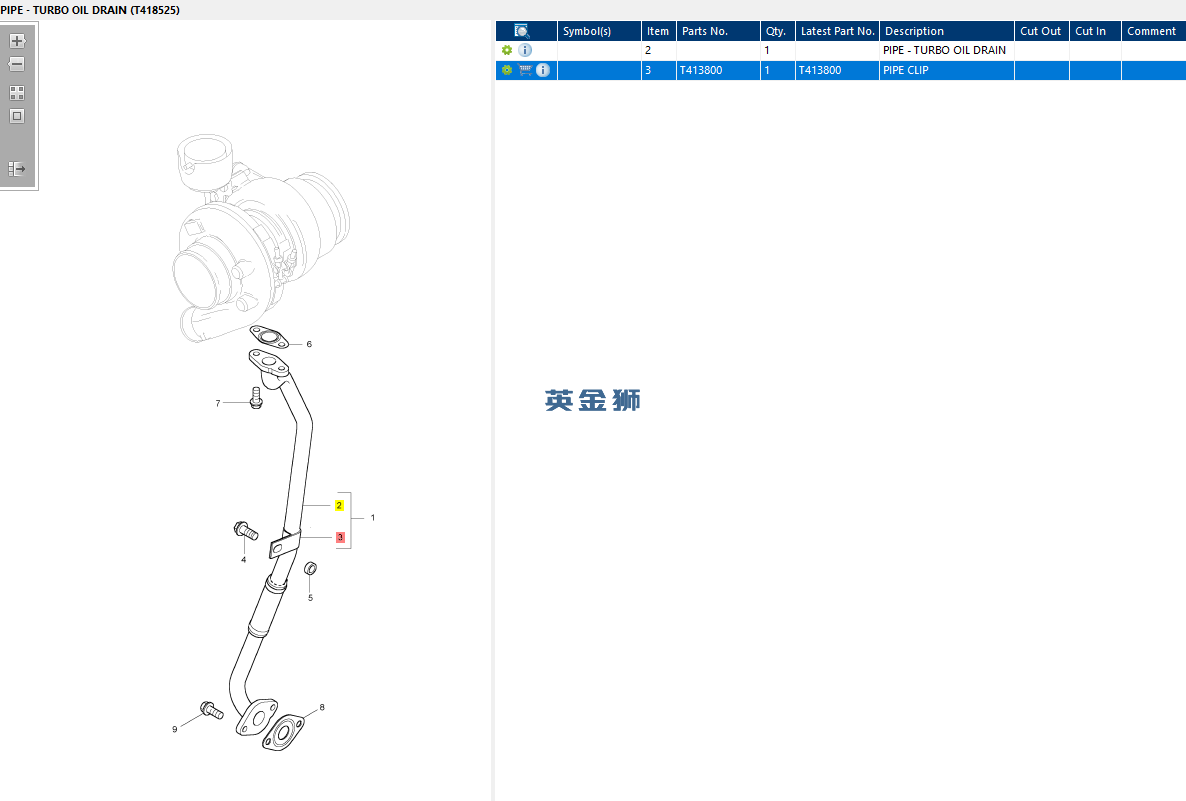Image resolution: width=1186 pixels, height=801 pixels.
Task: Click the Cut In column header
Action: pos(1095,31)
